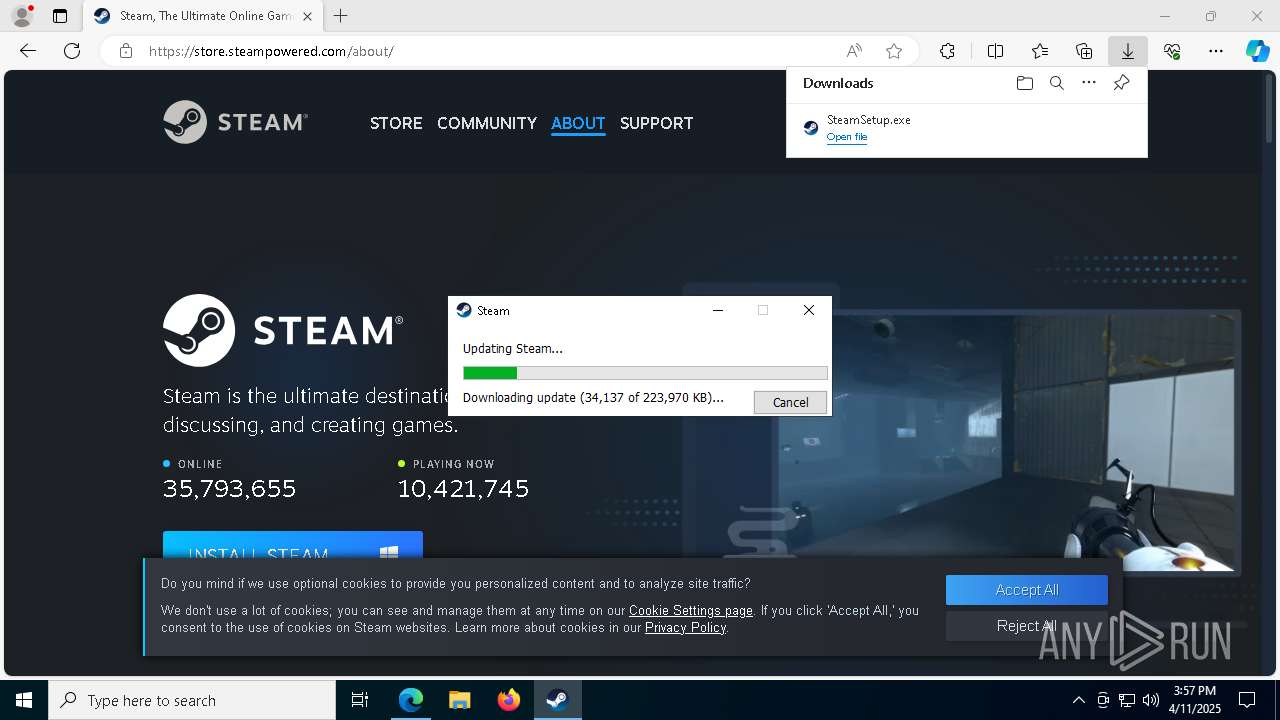1280x720 pixels.
Task: Click the Updating Steam progress bar
Action: click(645, 373)
